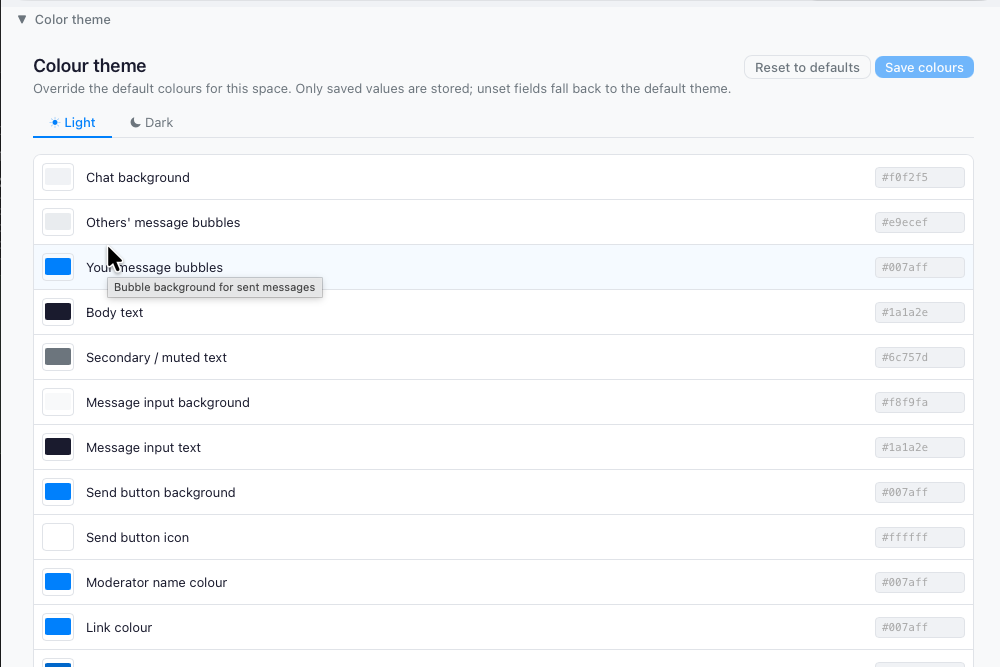This screenshot has width=1000, height=667.
Task: Open the Body text colour swatch
Action: click(x=58, y=312)
